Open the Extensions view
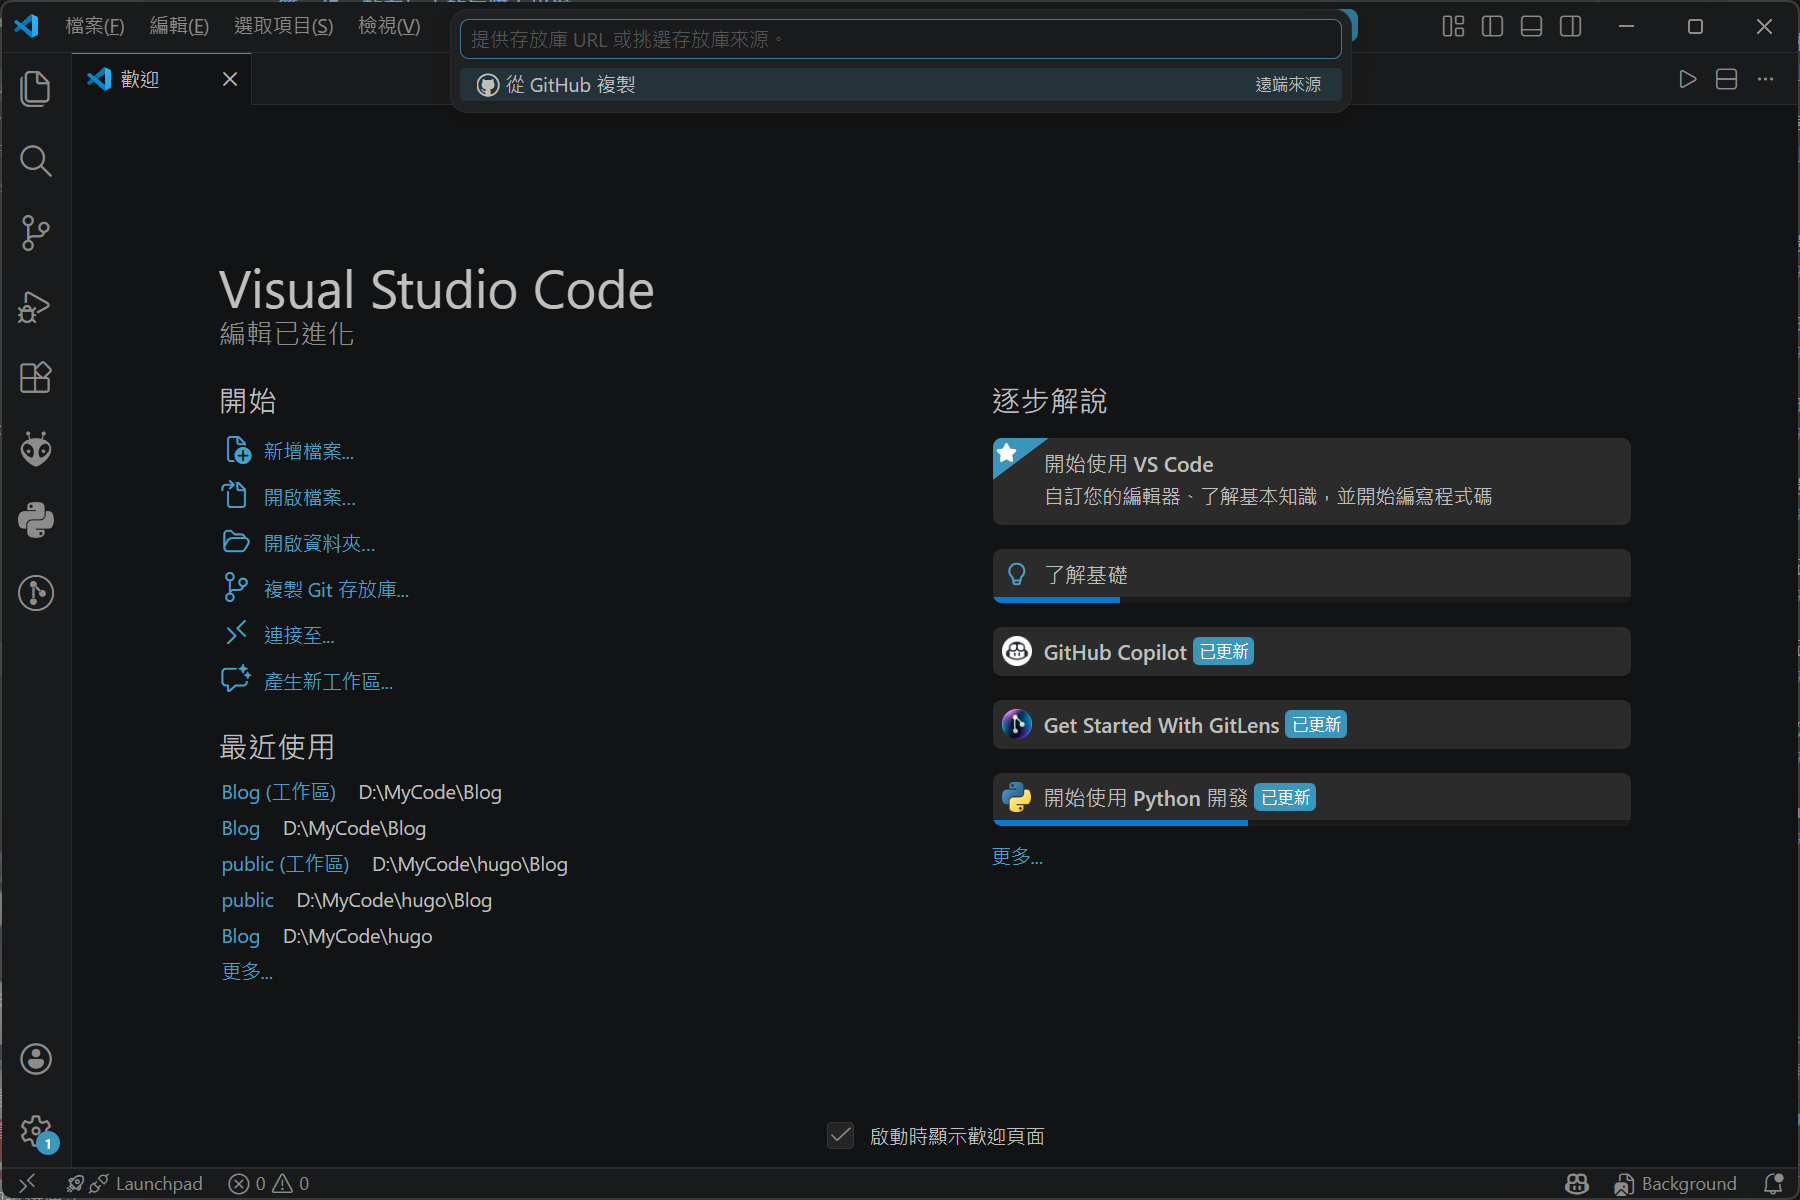 pos(36,378)
